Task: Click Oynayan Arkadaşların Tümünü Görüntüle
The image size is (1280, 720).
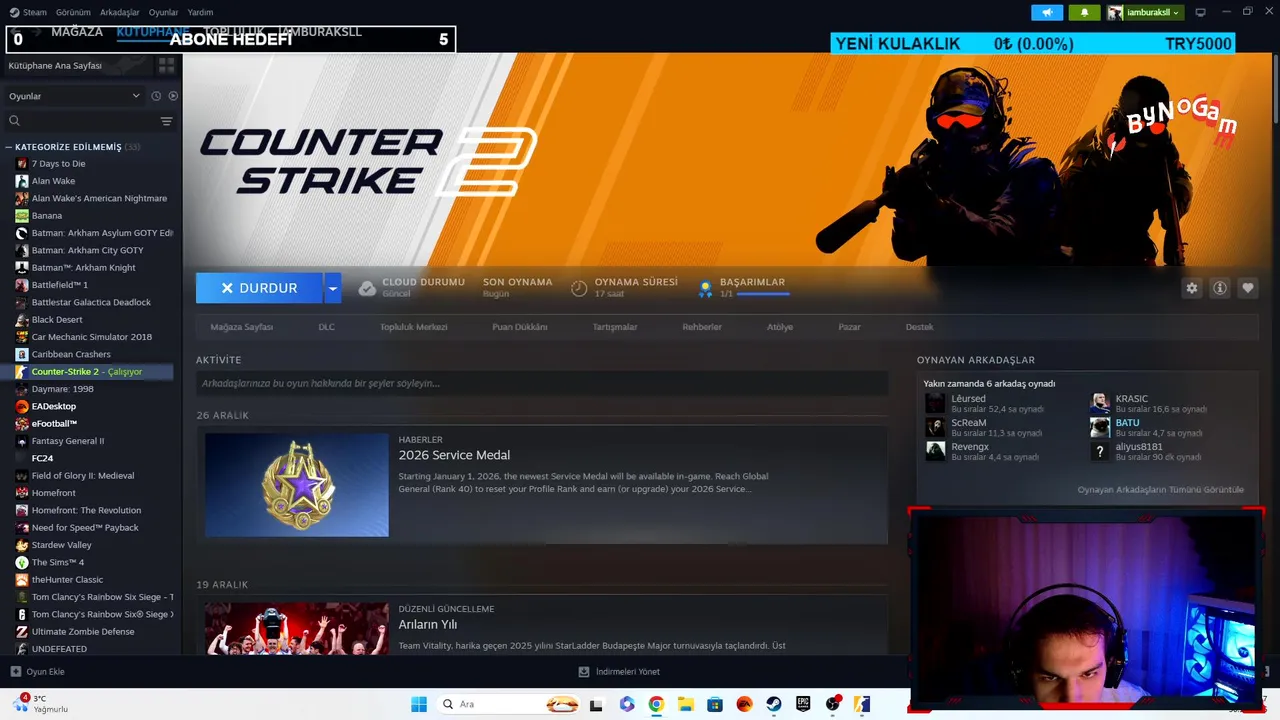Action: [1161, 490]
